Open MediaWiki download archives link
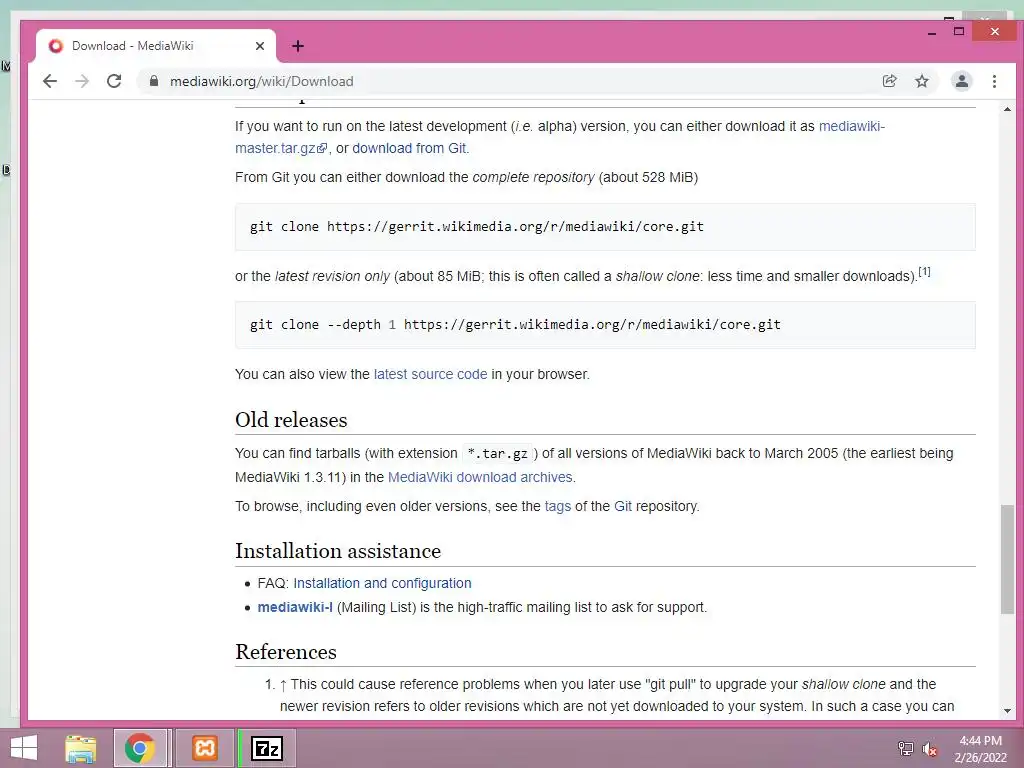 480,477
